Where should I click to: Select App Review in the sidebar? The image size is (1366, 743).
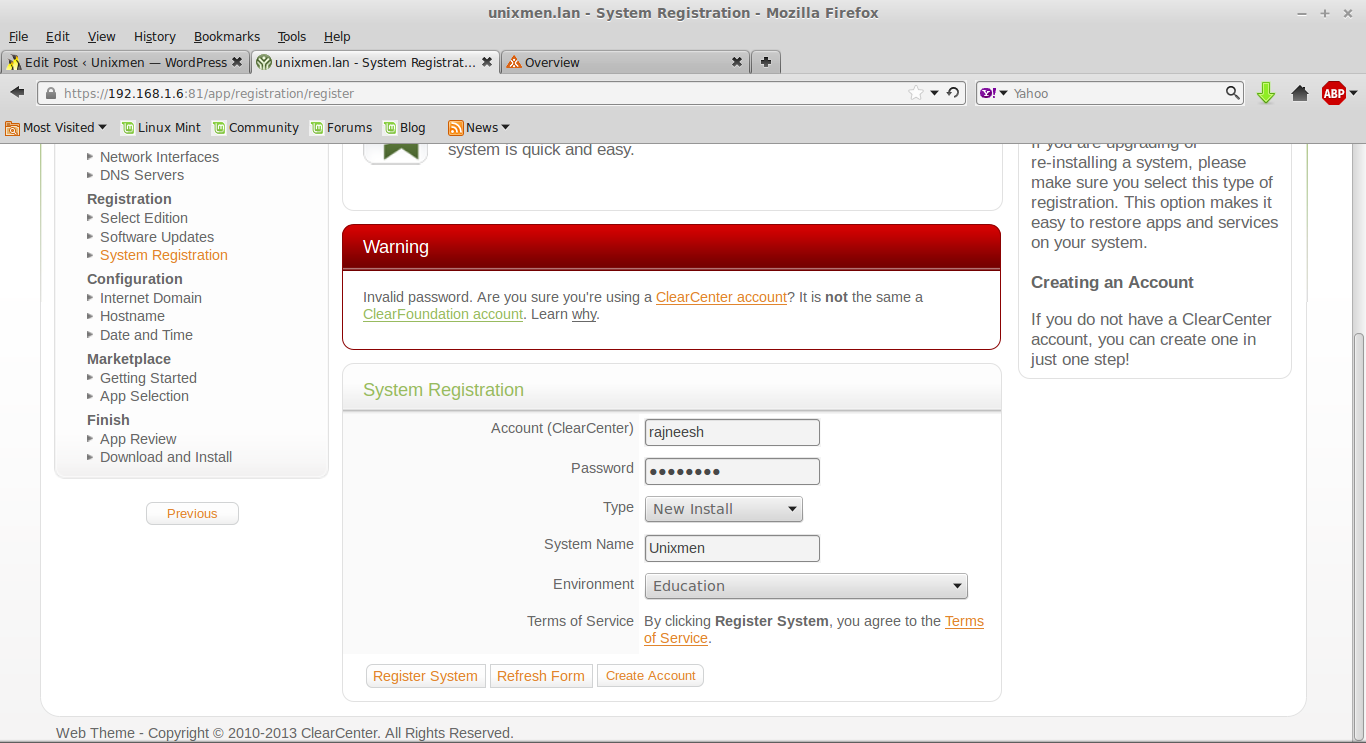138,439
